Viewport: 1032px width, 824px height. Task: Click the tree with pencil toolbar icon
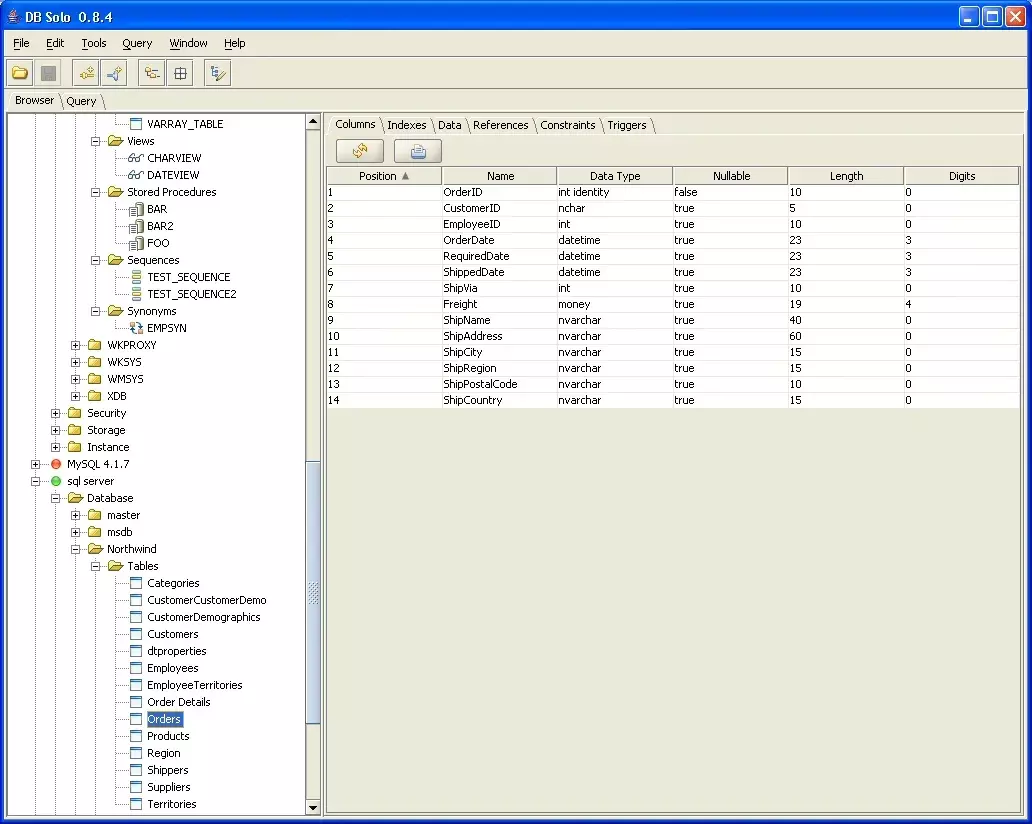217,73
